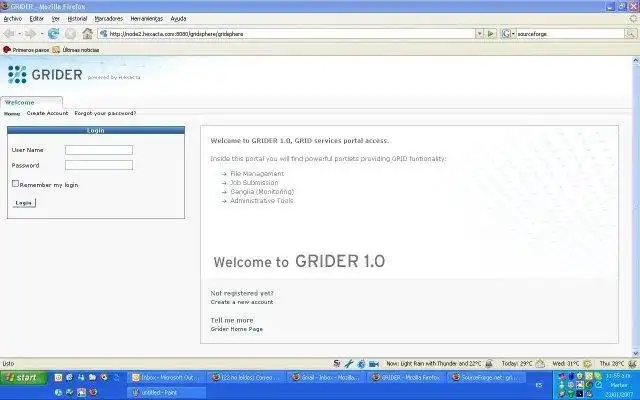Click the taskbar clock
The width and height of the screenshot is (640, 400).
tap(620, 385)
